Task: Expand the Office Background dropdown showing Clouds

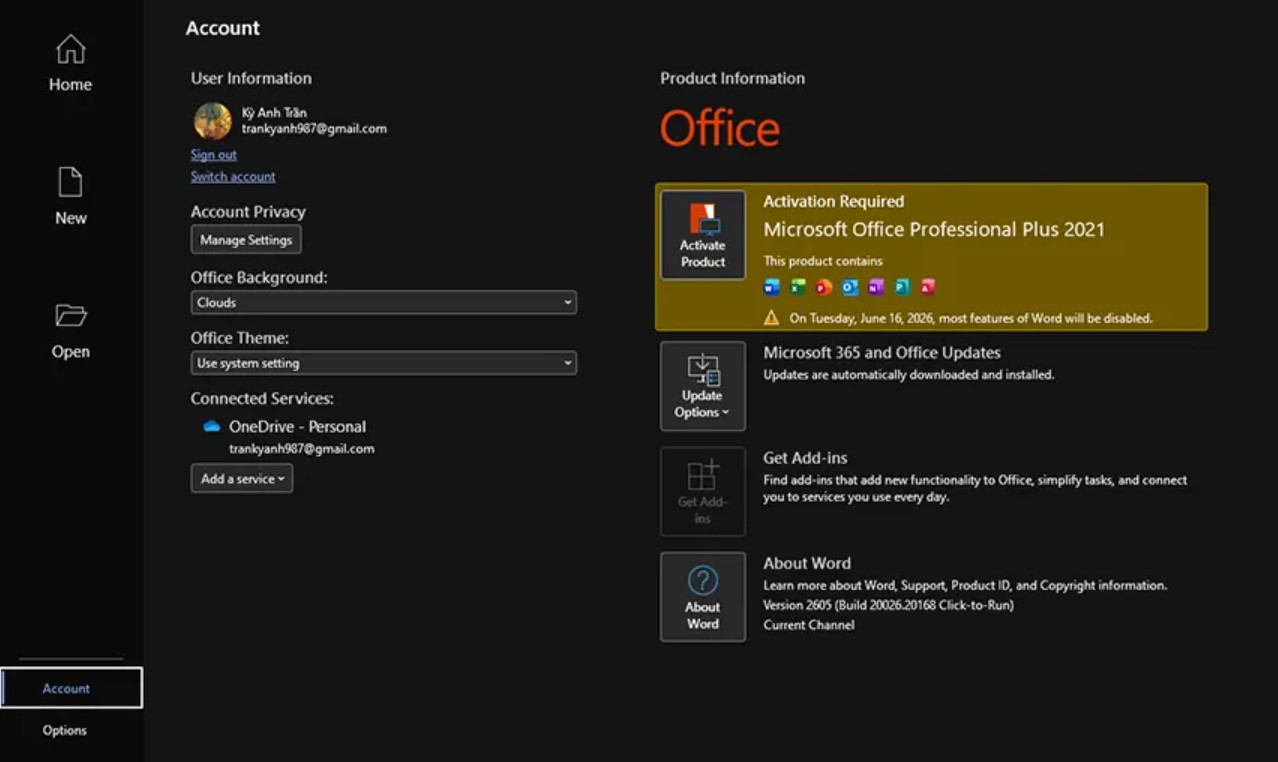Action: coord(384,302)
